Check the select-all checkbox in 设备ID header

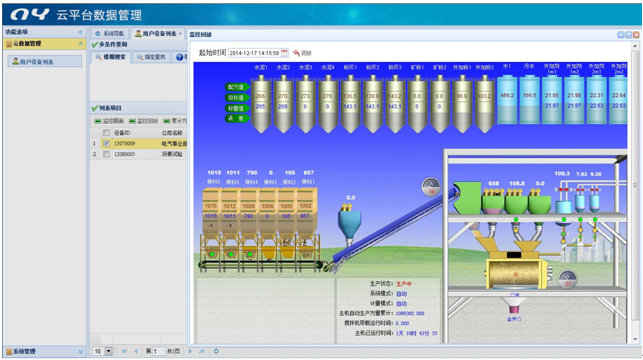point(107,132)
